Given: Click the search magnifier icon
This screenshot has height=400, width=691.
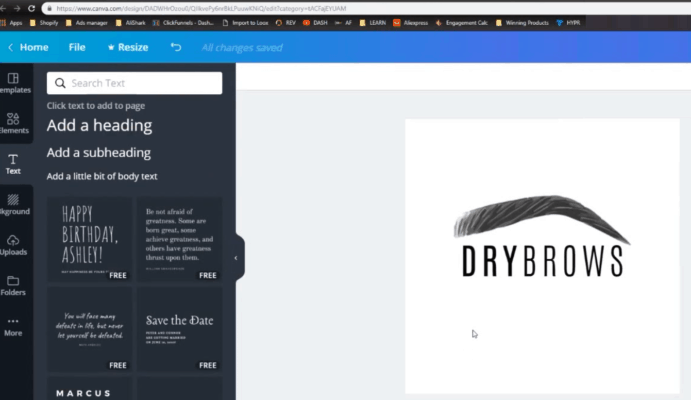Looking at the screenshot, I should coord(60,83).
